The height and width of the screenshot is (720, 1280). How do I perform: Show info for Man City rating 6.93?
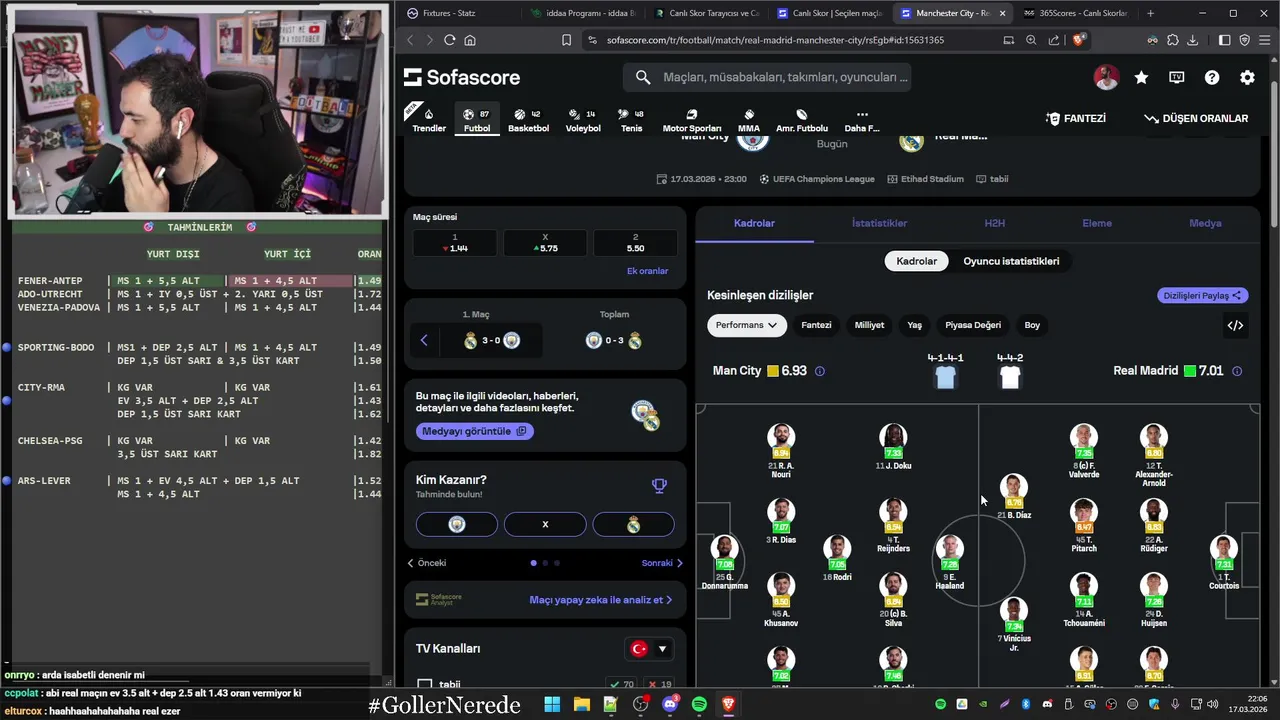tap(820, 371)
